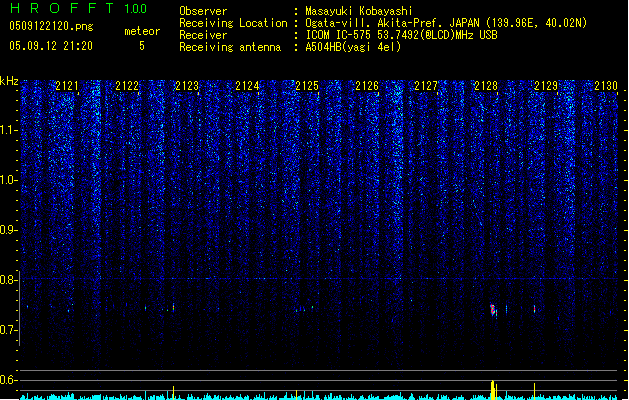Click the 2124 time marker
This screenshot has width=629, height=400.
coord(247,86)
